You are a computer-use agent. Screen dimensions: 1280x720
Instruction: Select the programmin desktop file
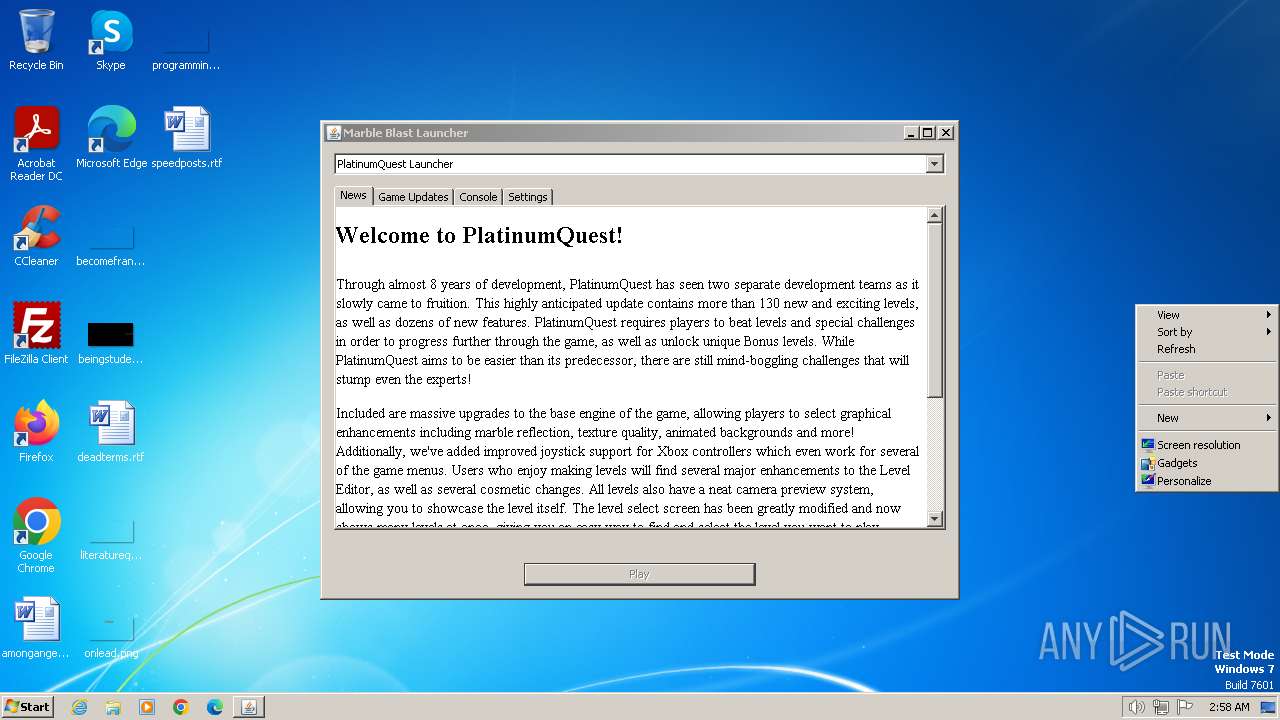[186, 50]
